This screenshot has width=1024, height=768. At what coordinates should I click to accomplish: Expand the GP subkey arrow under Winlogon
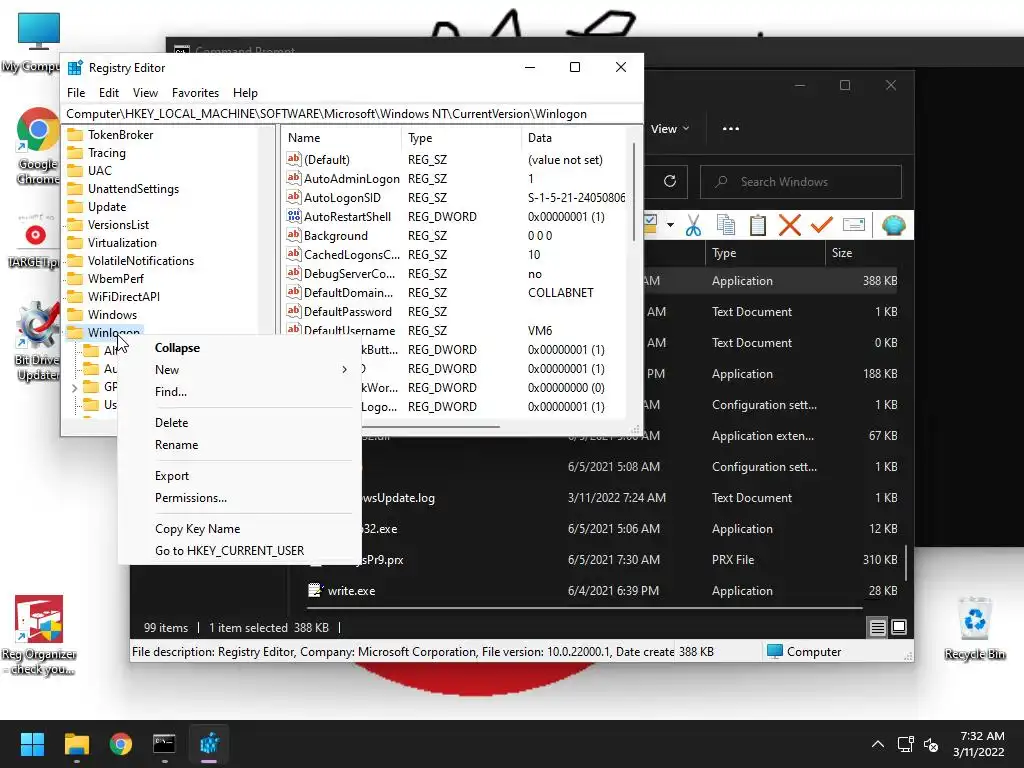point(74,387)
